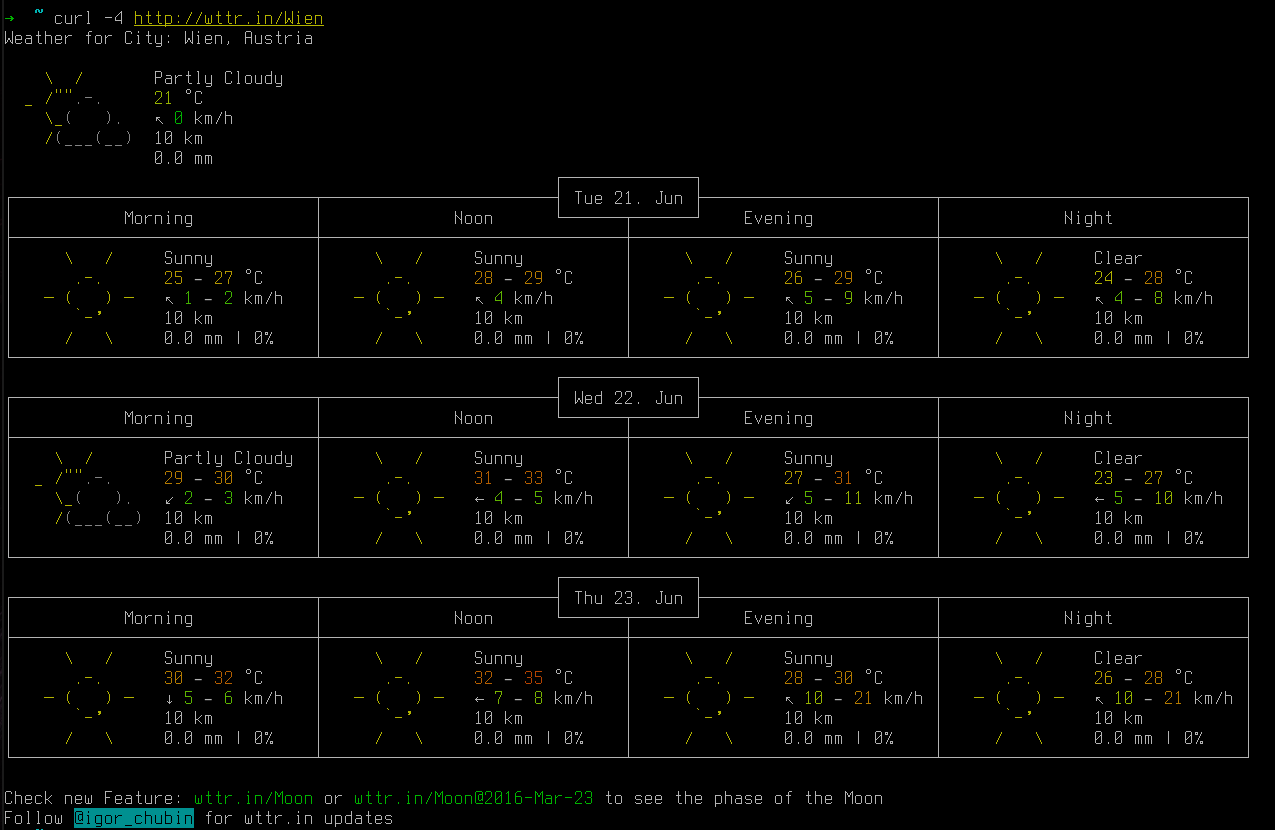Click Tuesday night wind 4 – 8 km/h

tap(1154, 298)
